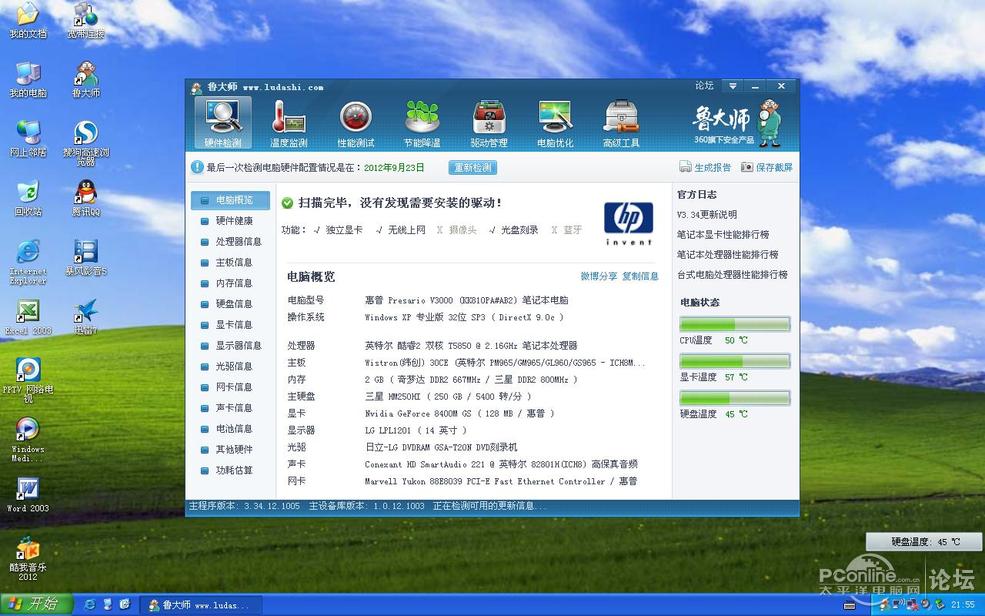Select 电脑概览 in sidebar
The width and height of the screenshot is (985, 616).
click(x=231, y=200)
